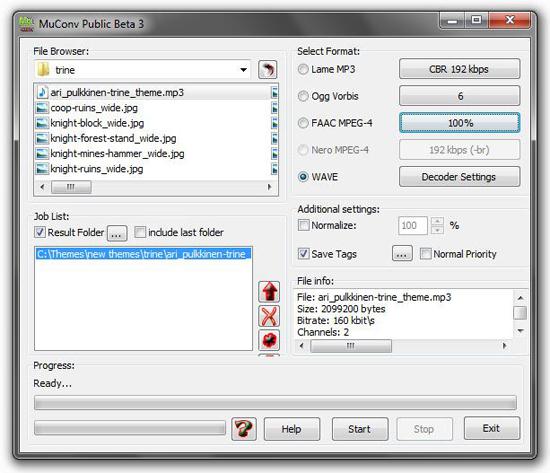Click Bitrate: 160 kbit\s info line
Screen dimensions: 550x473
click(336, 320)
